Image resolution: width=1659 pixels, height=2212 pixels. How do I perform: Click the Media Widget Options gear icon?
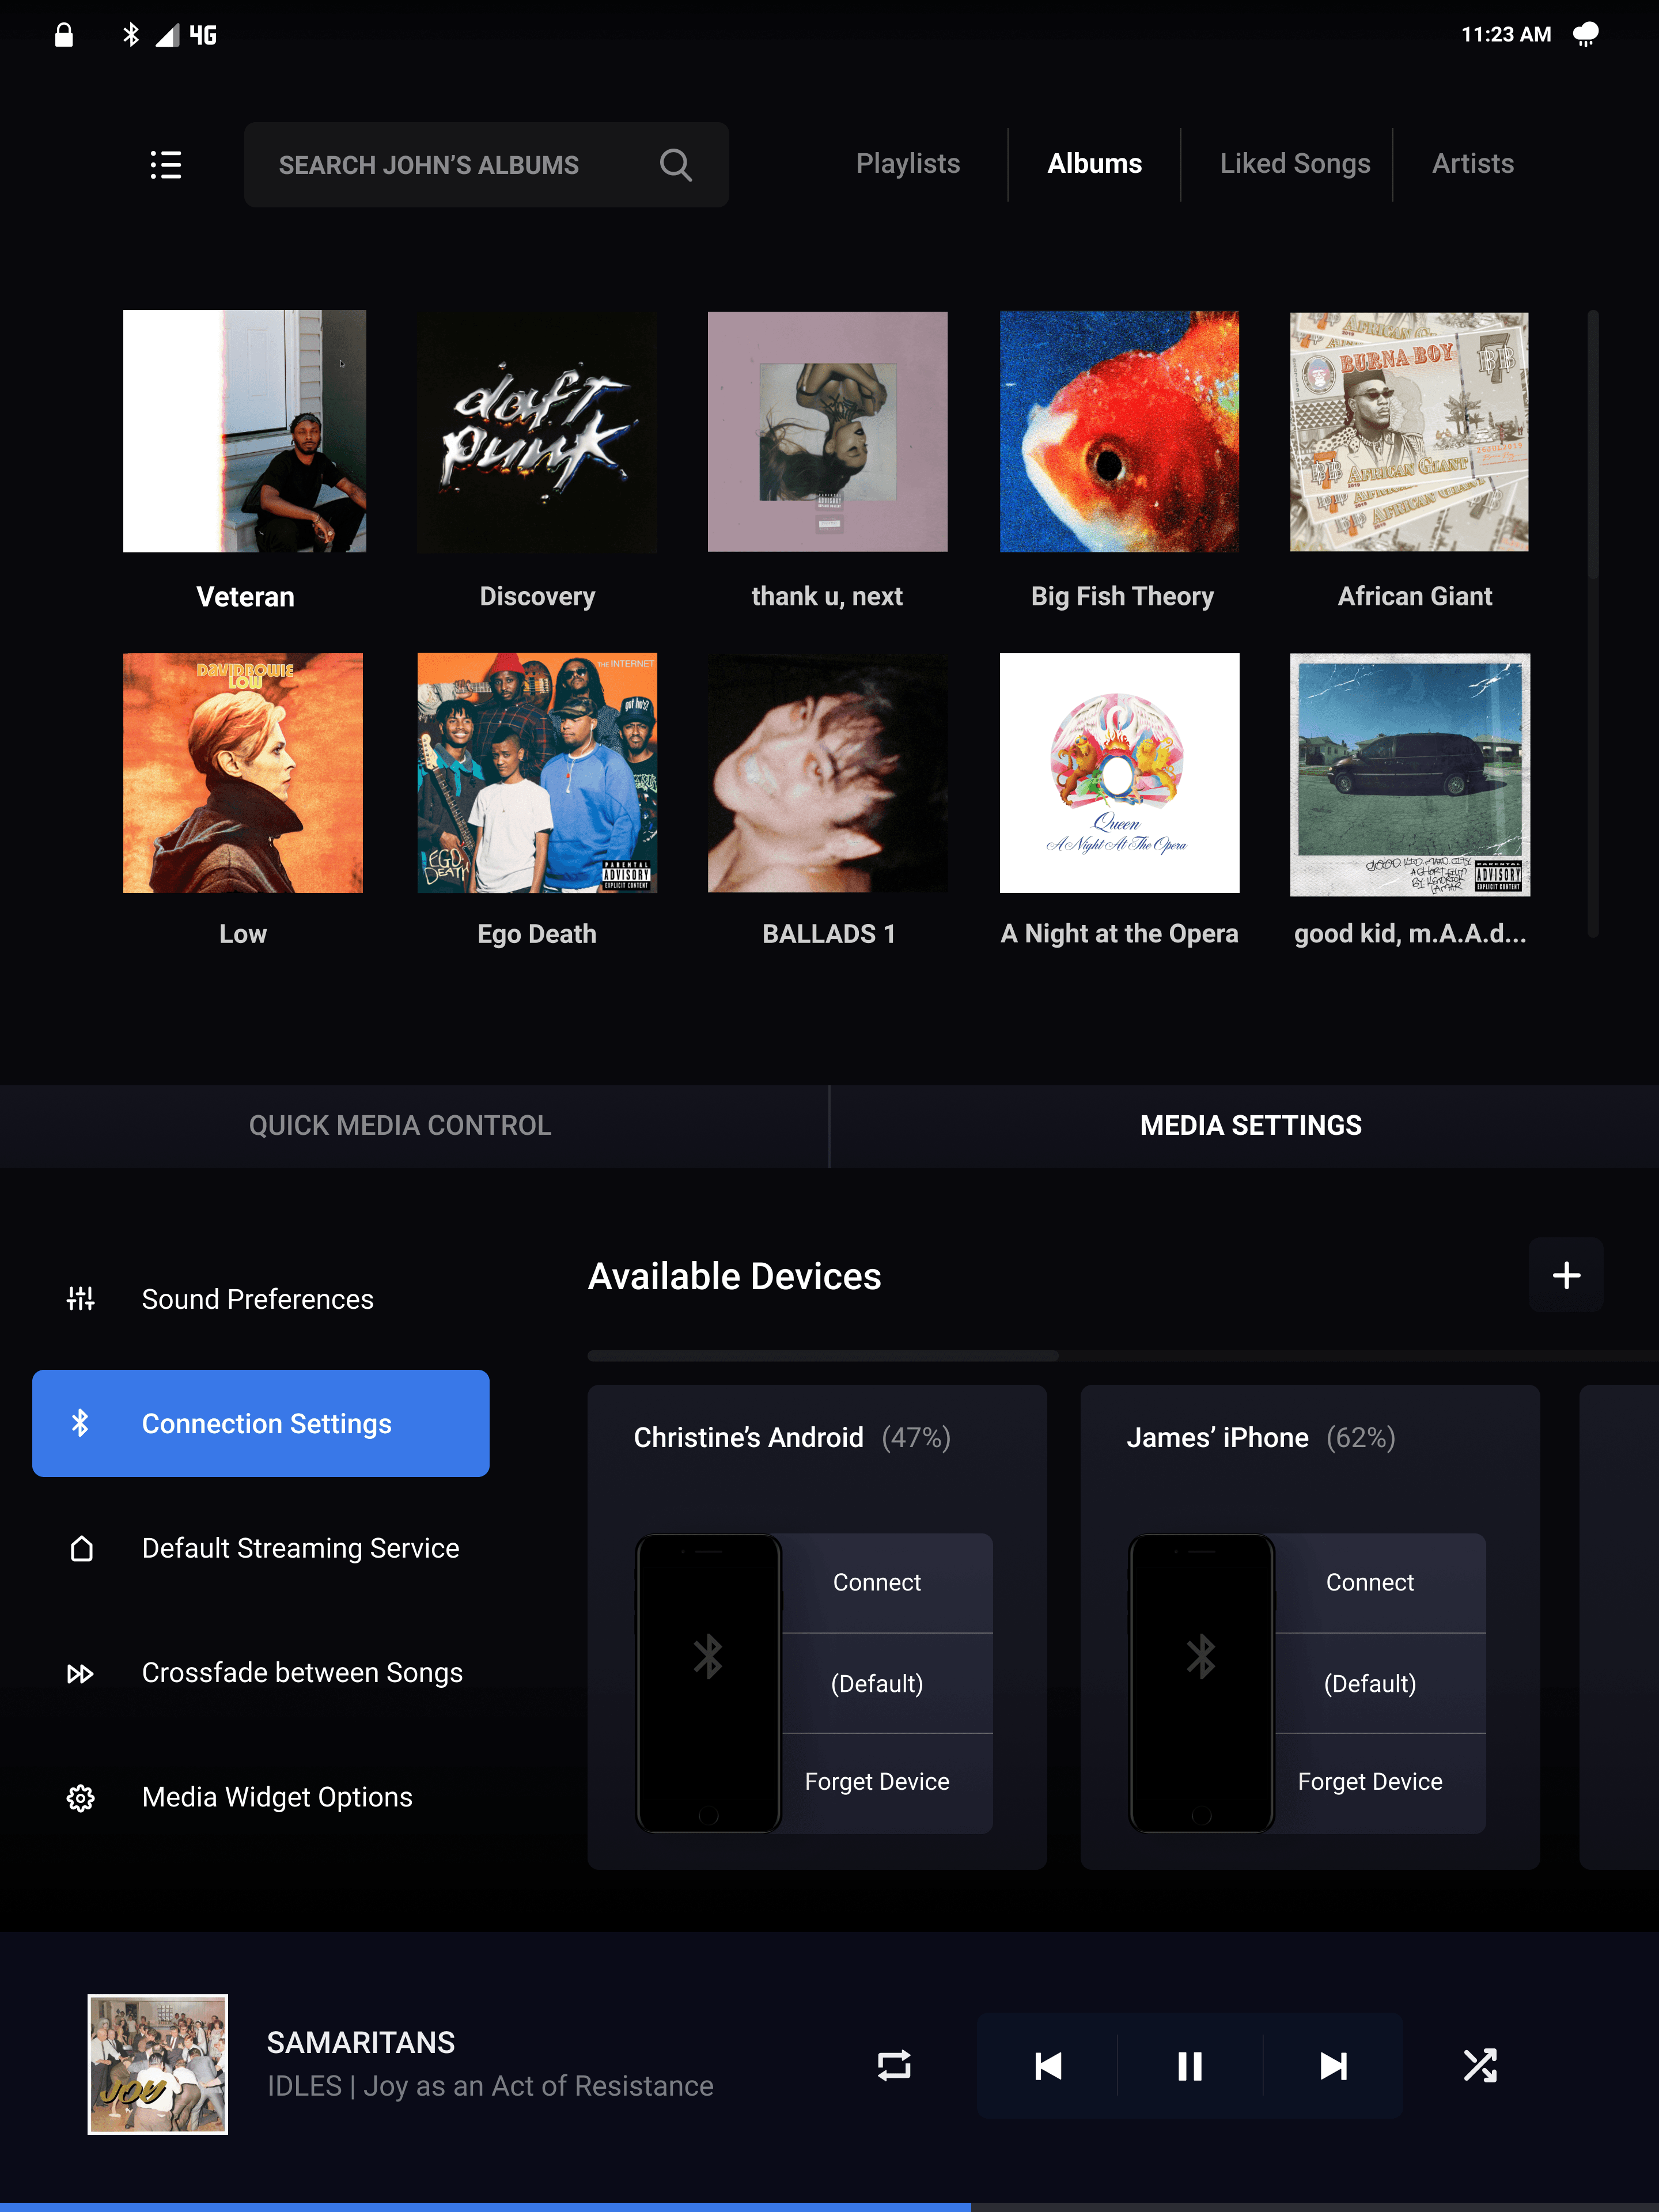[x=81, y=1798]
